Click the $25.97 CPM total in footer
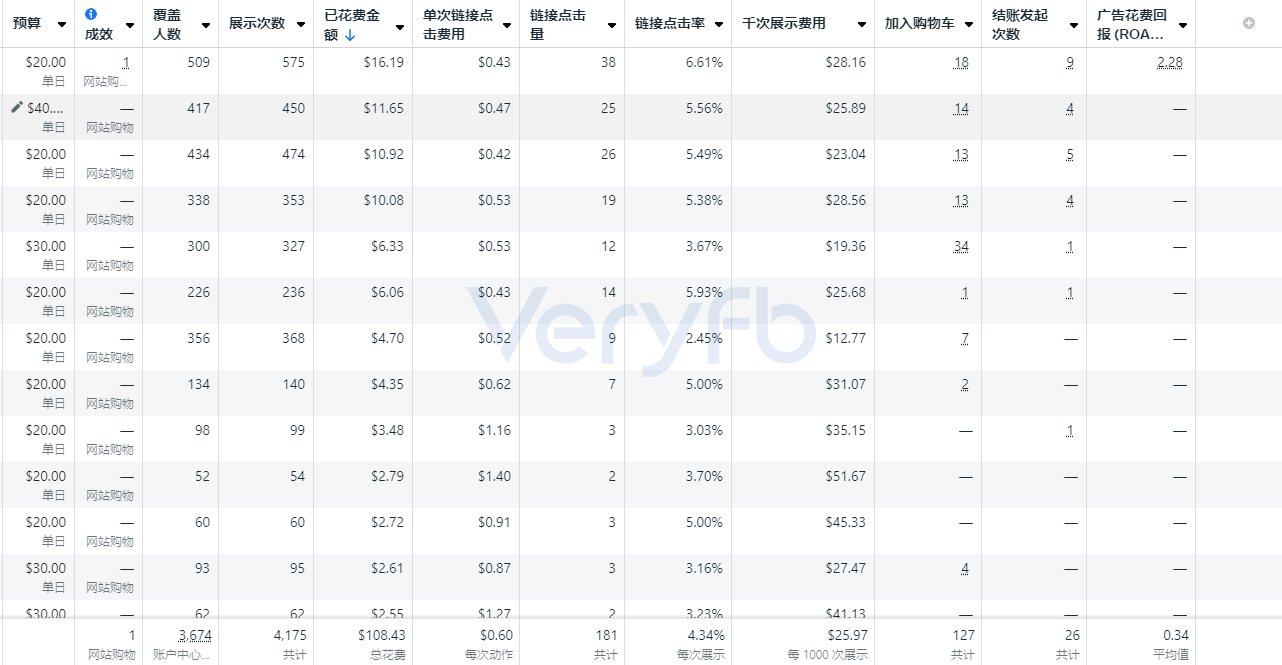Screen dimensions: 1282x665 tap(846, 635)
